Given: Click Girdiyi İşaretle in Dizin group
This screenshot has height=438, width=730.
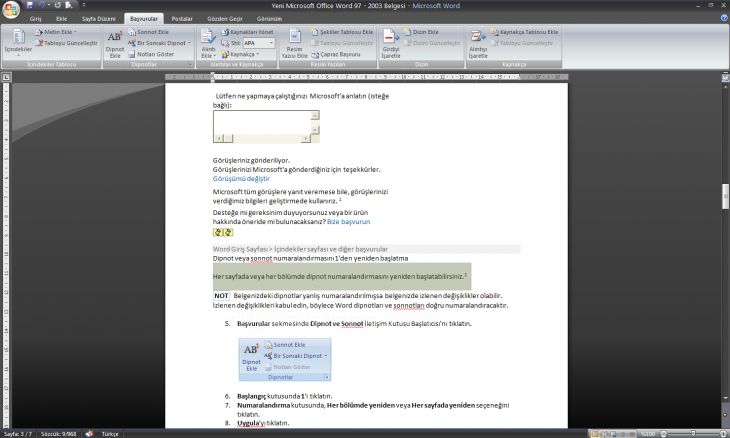Looking at the screenshot, I should click(391, 43).
